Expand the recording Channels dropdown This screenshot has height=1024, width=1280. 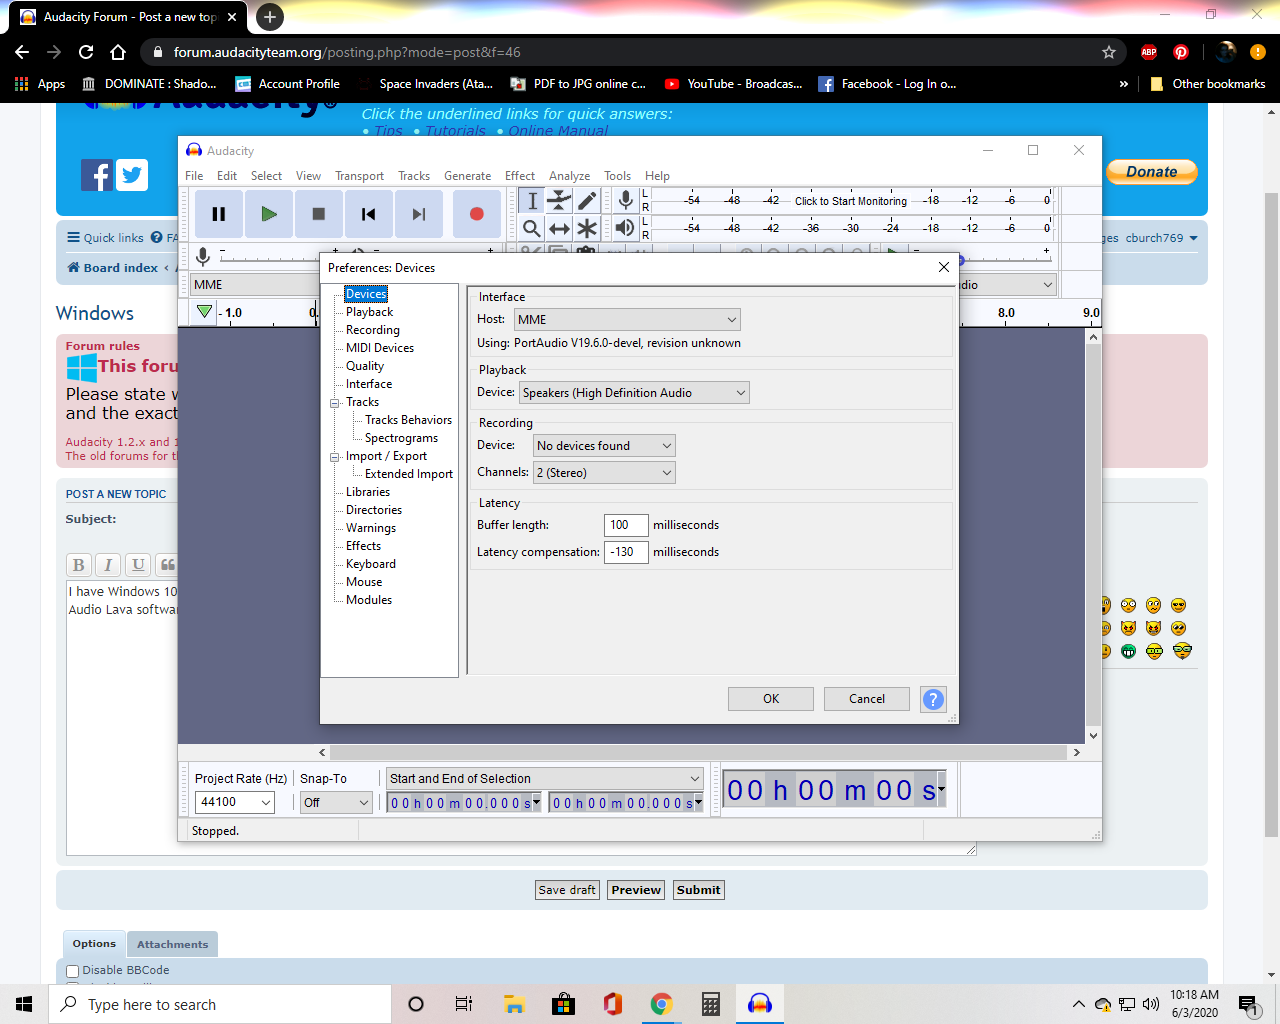(604, 473)
